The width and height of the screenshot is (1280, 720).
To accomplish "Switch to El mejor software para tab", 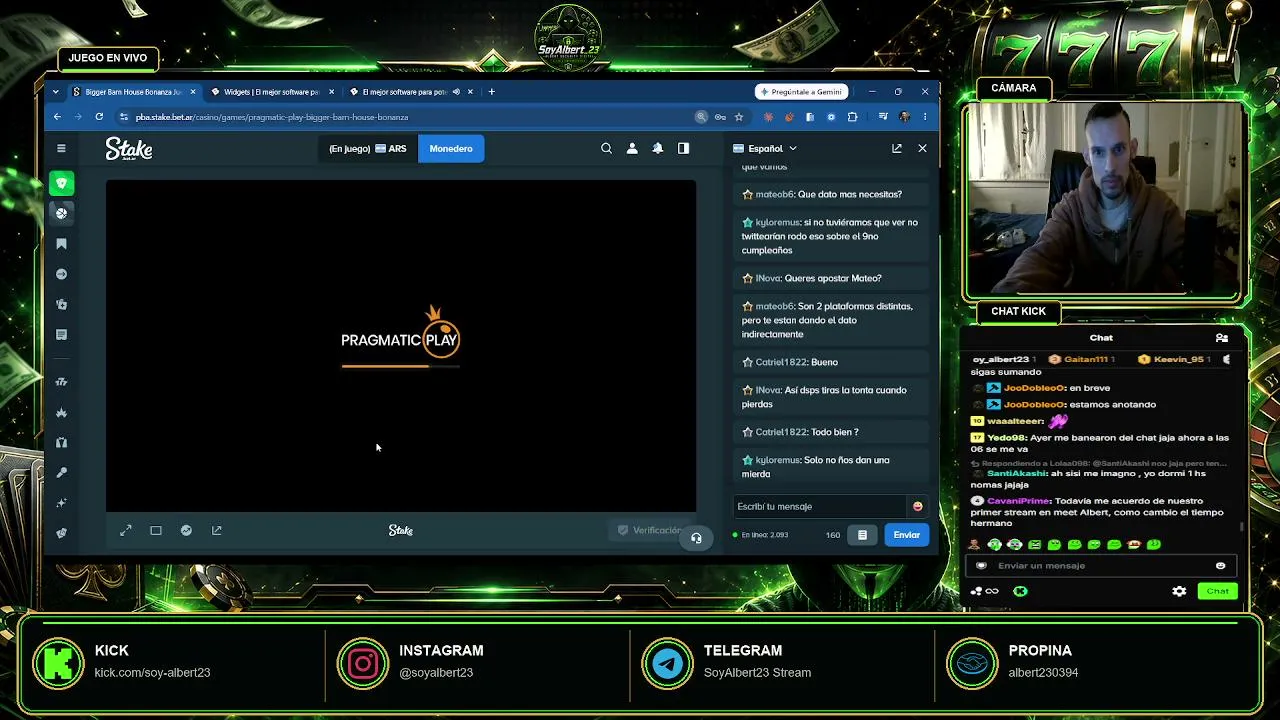I will [410, 92].
